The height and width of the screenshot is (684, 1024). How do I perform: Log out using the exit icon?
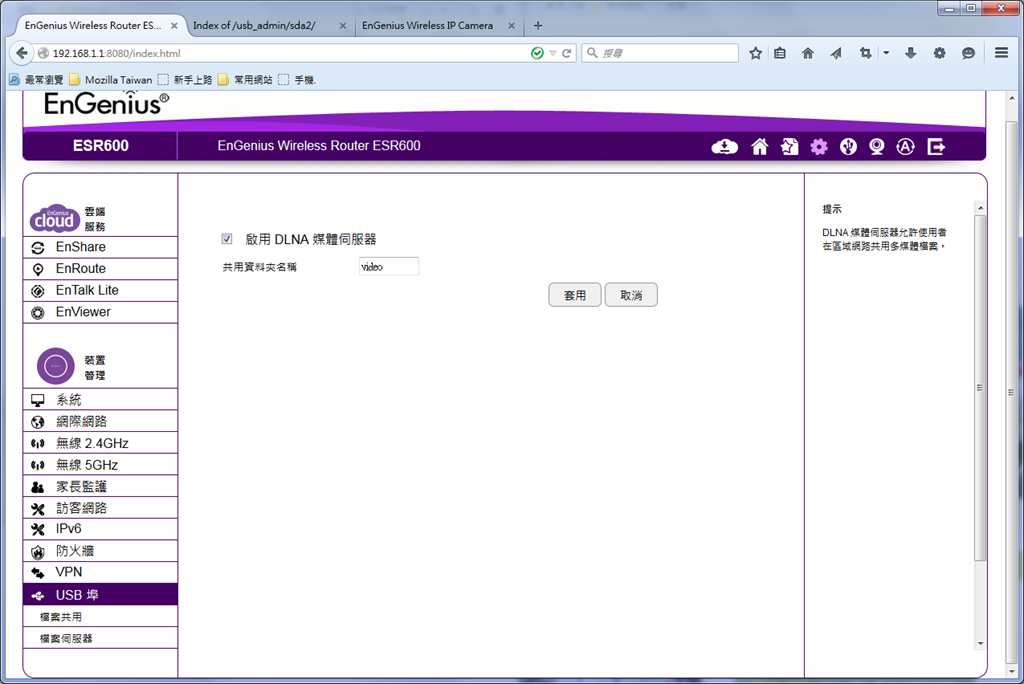(x=936, y=147)
